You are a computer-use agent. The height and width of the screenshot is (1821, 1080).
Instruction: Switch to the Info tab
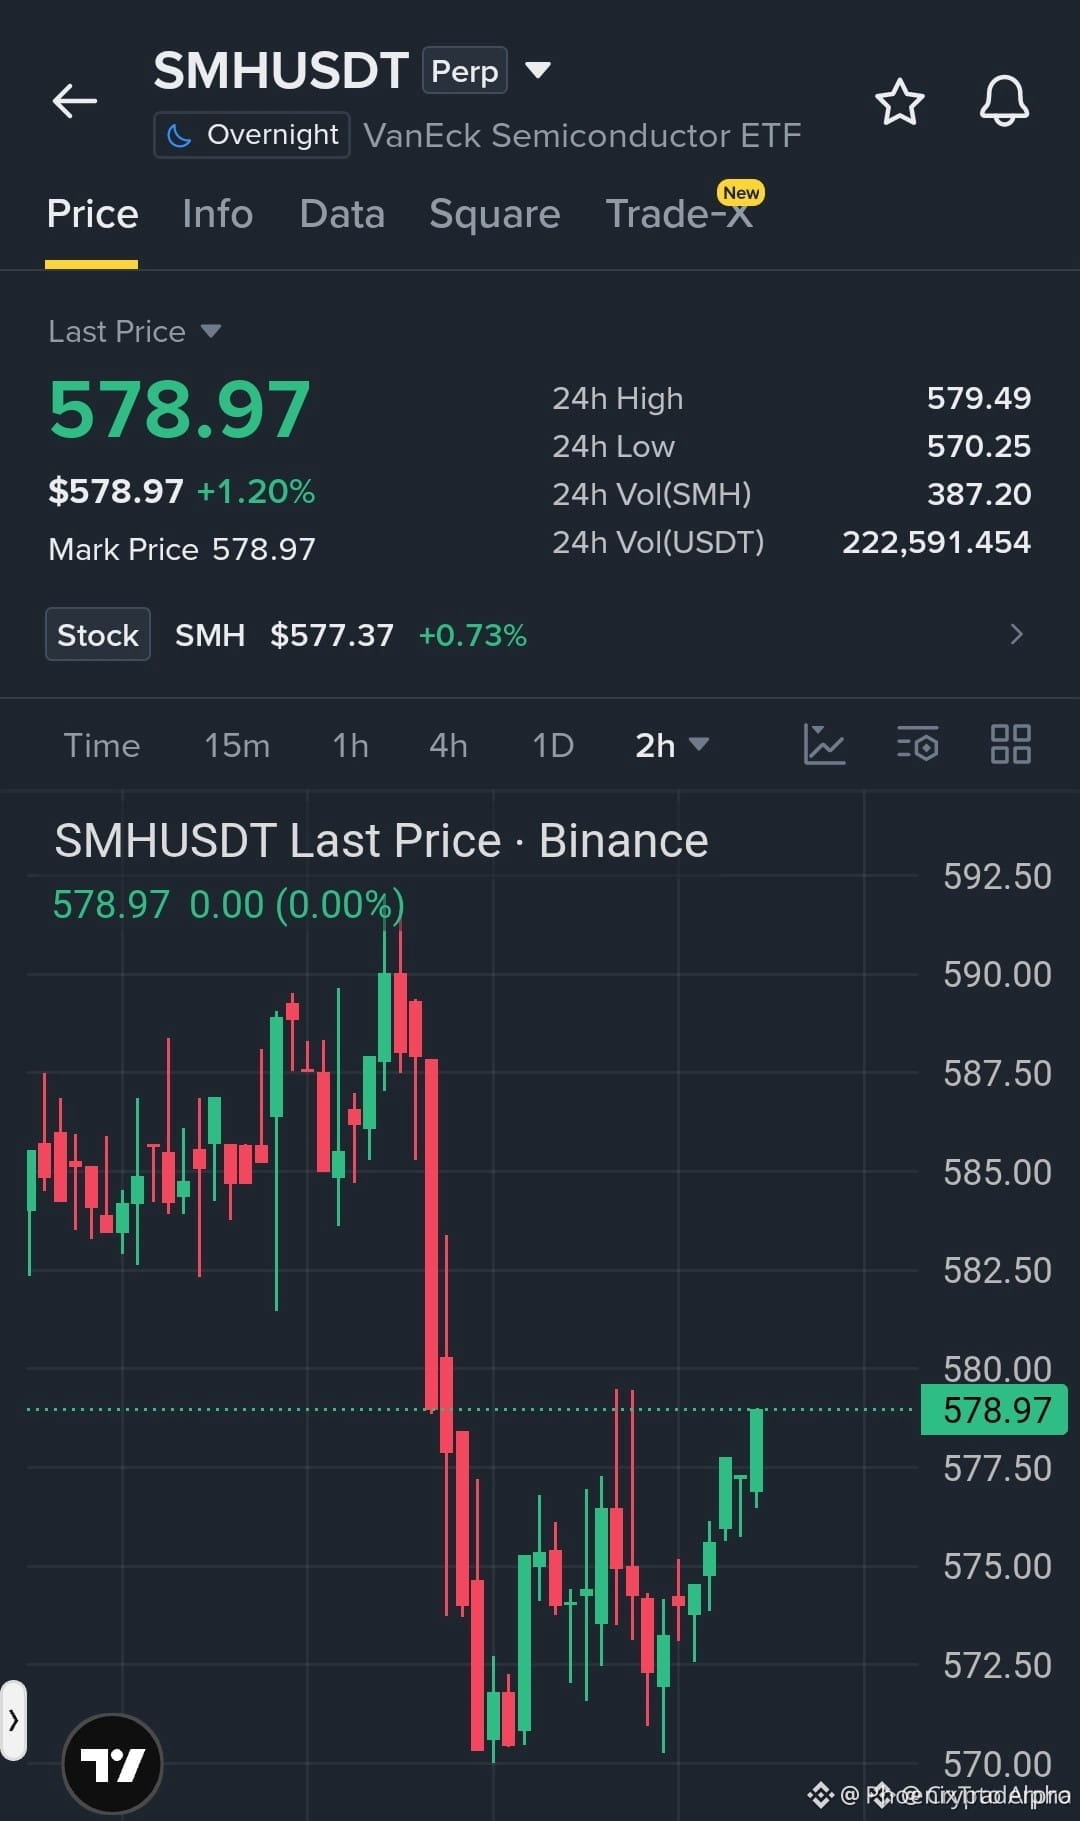click(217, 214)
